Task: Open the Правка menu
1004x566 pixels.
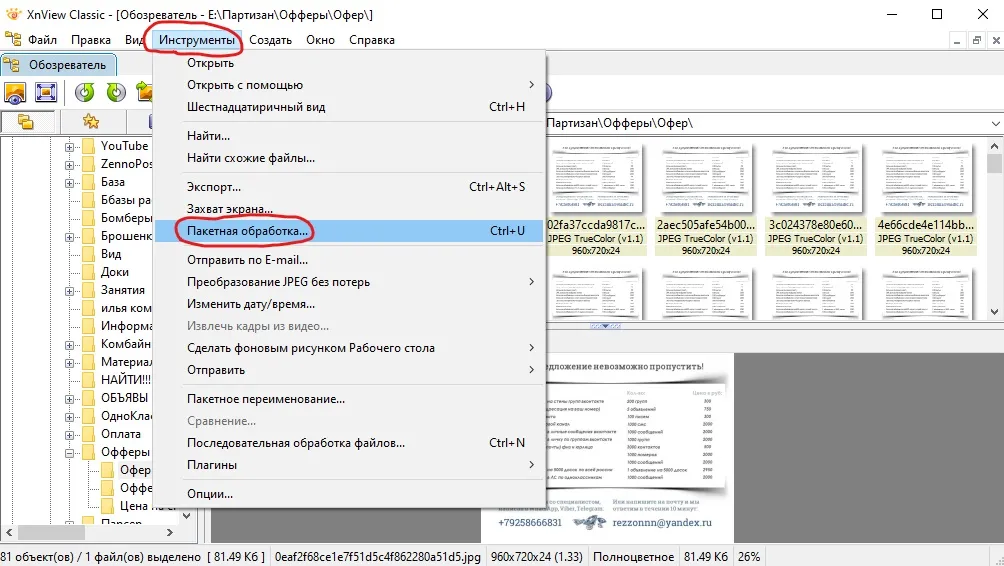Action: (x=91, y=40)
